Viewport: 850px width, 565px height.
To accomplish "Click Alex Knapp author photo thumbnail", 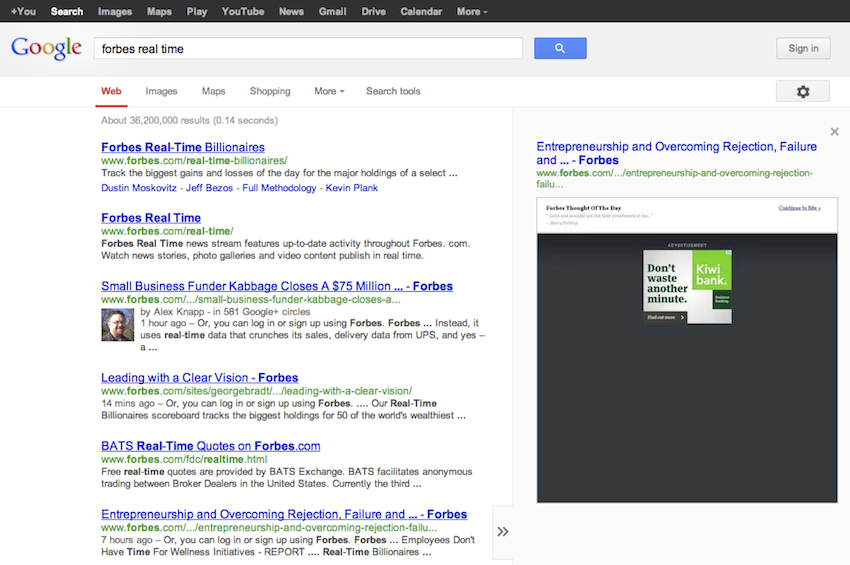I will point(118,325).
